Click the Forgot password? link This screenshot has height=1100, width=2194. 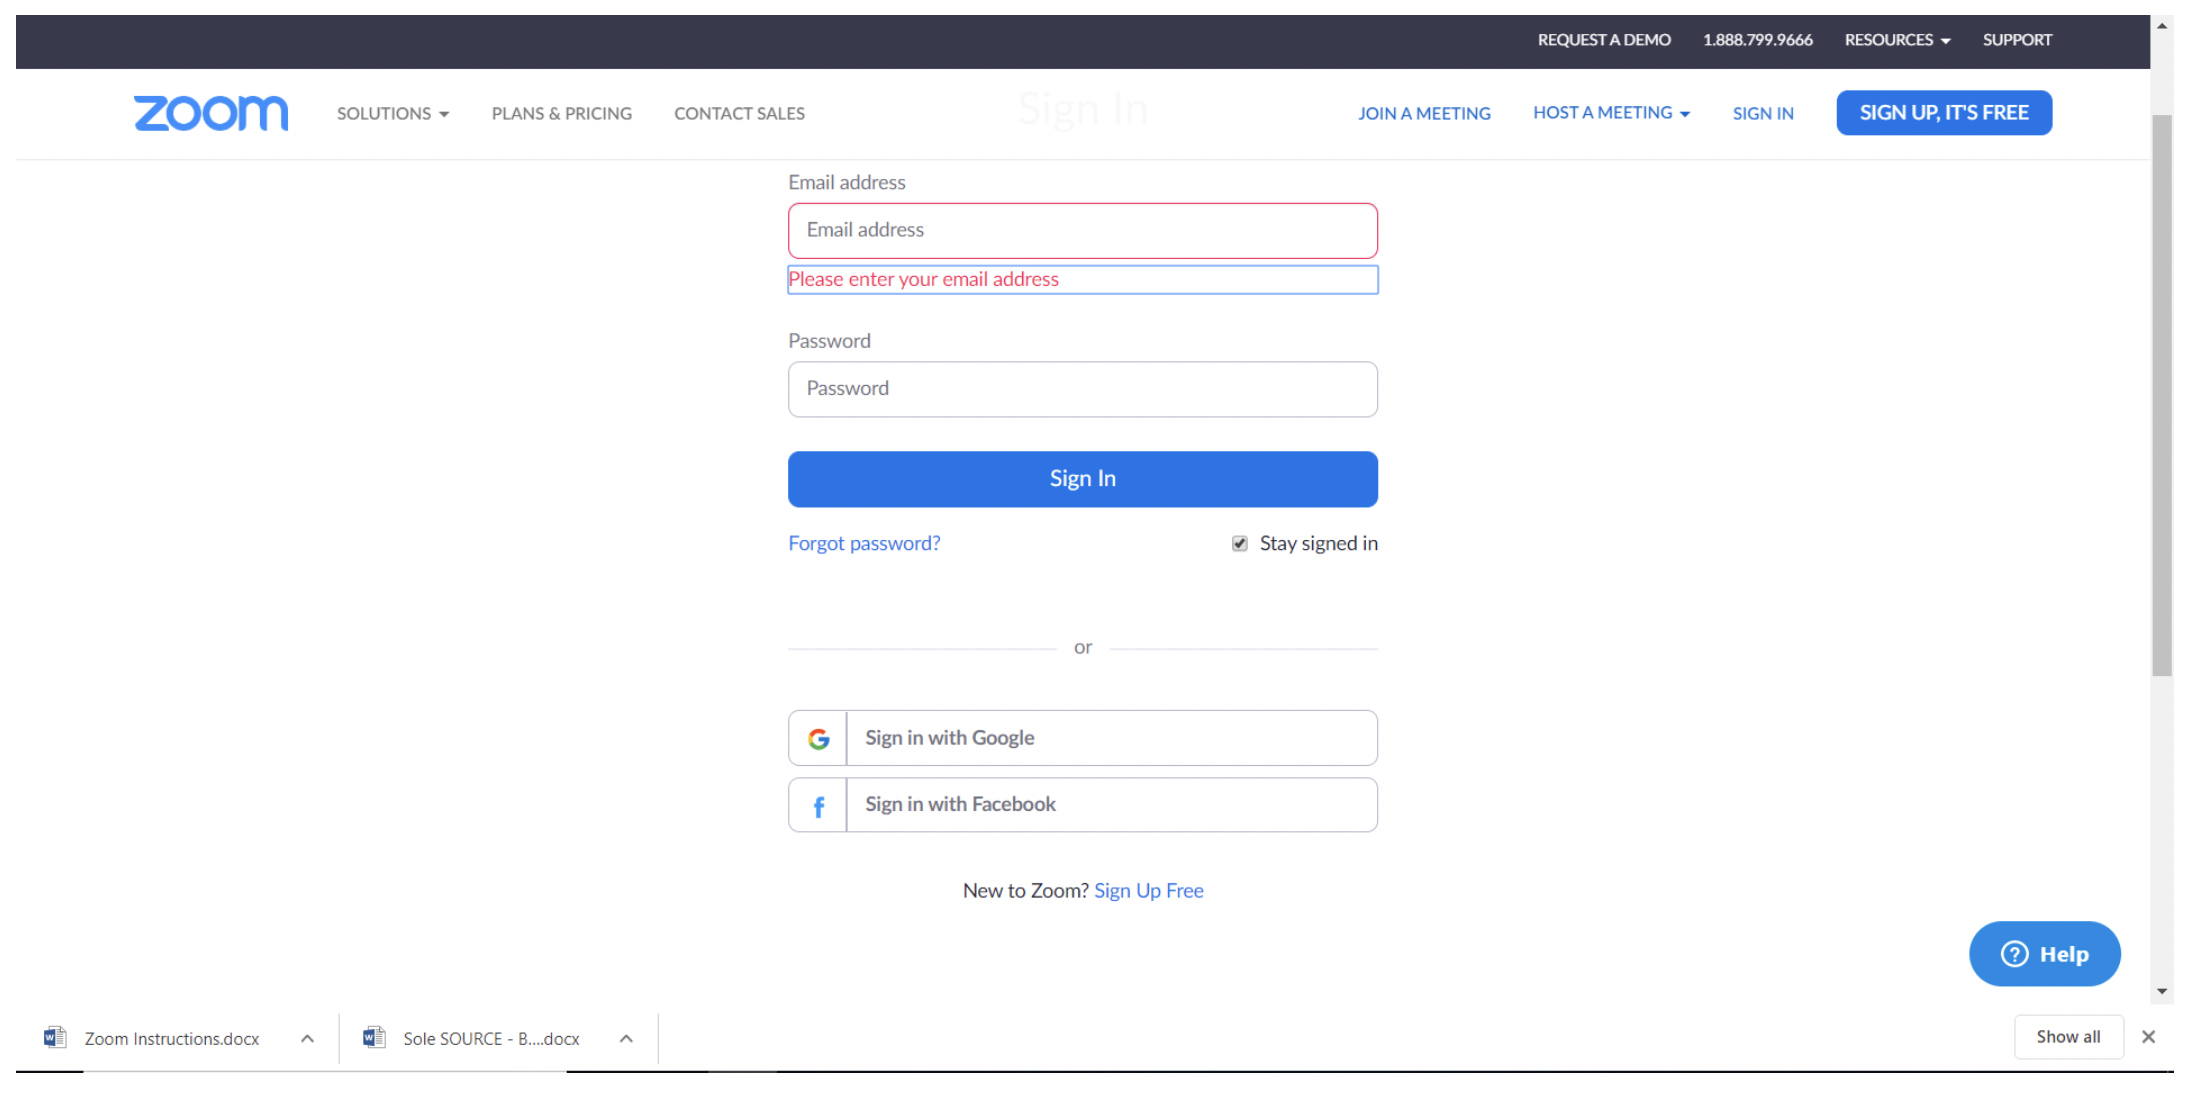tap(864, 544)
